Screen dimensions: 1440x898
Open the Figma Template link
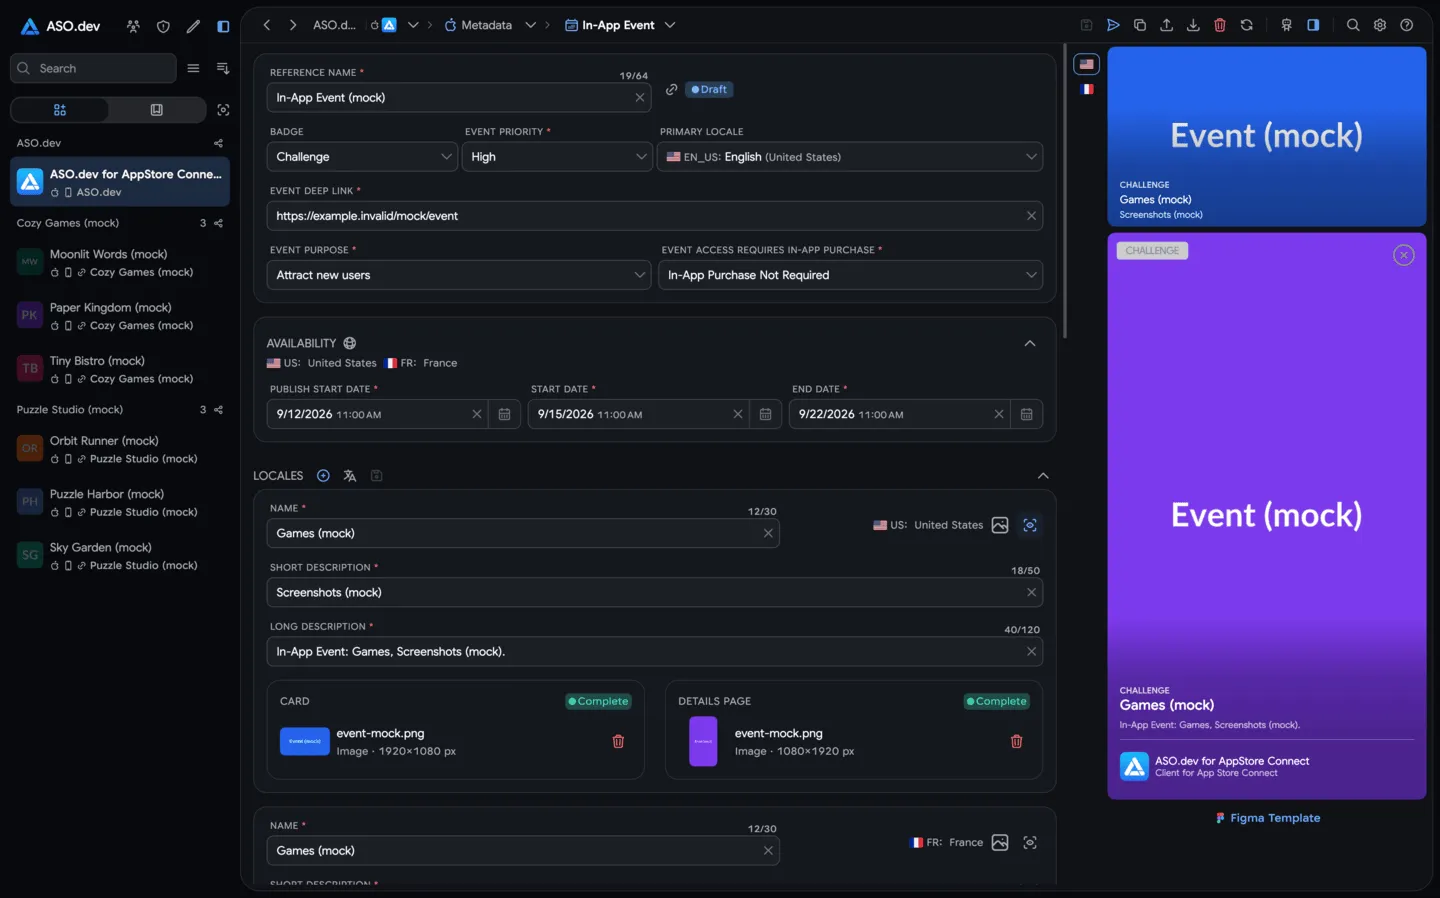click(x=1267, y=818)
